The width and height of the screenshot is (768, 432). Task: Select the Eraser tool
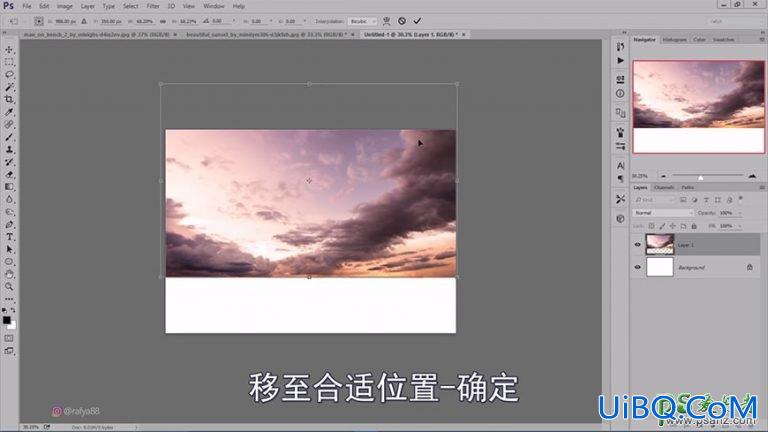pos(9,174)
